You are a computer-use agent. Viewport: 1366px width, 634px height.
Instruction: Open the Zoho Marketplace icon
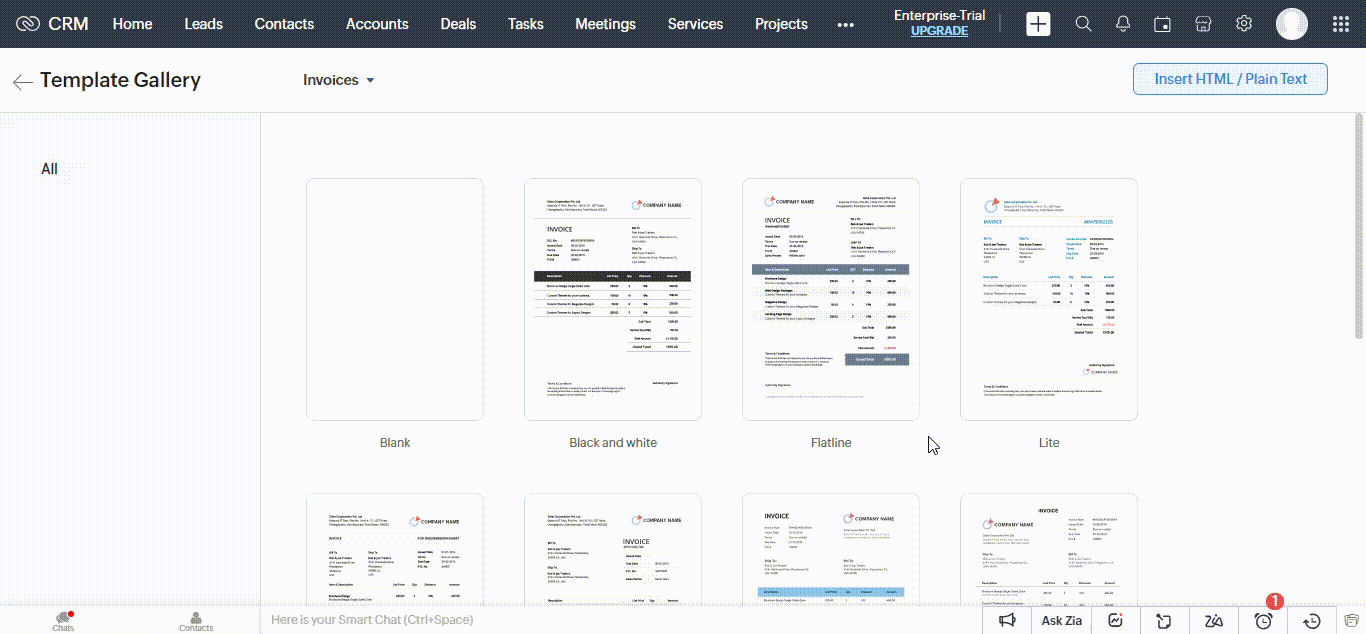1203,23
